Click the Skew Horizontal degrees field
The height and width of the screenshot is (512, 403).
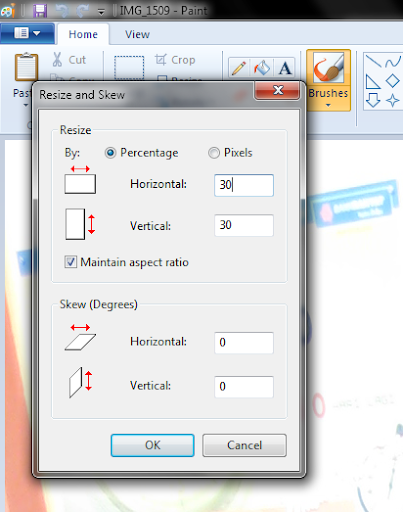pos(244,343)
